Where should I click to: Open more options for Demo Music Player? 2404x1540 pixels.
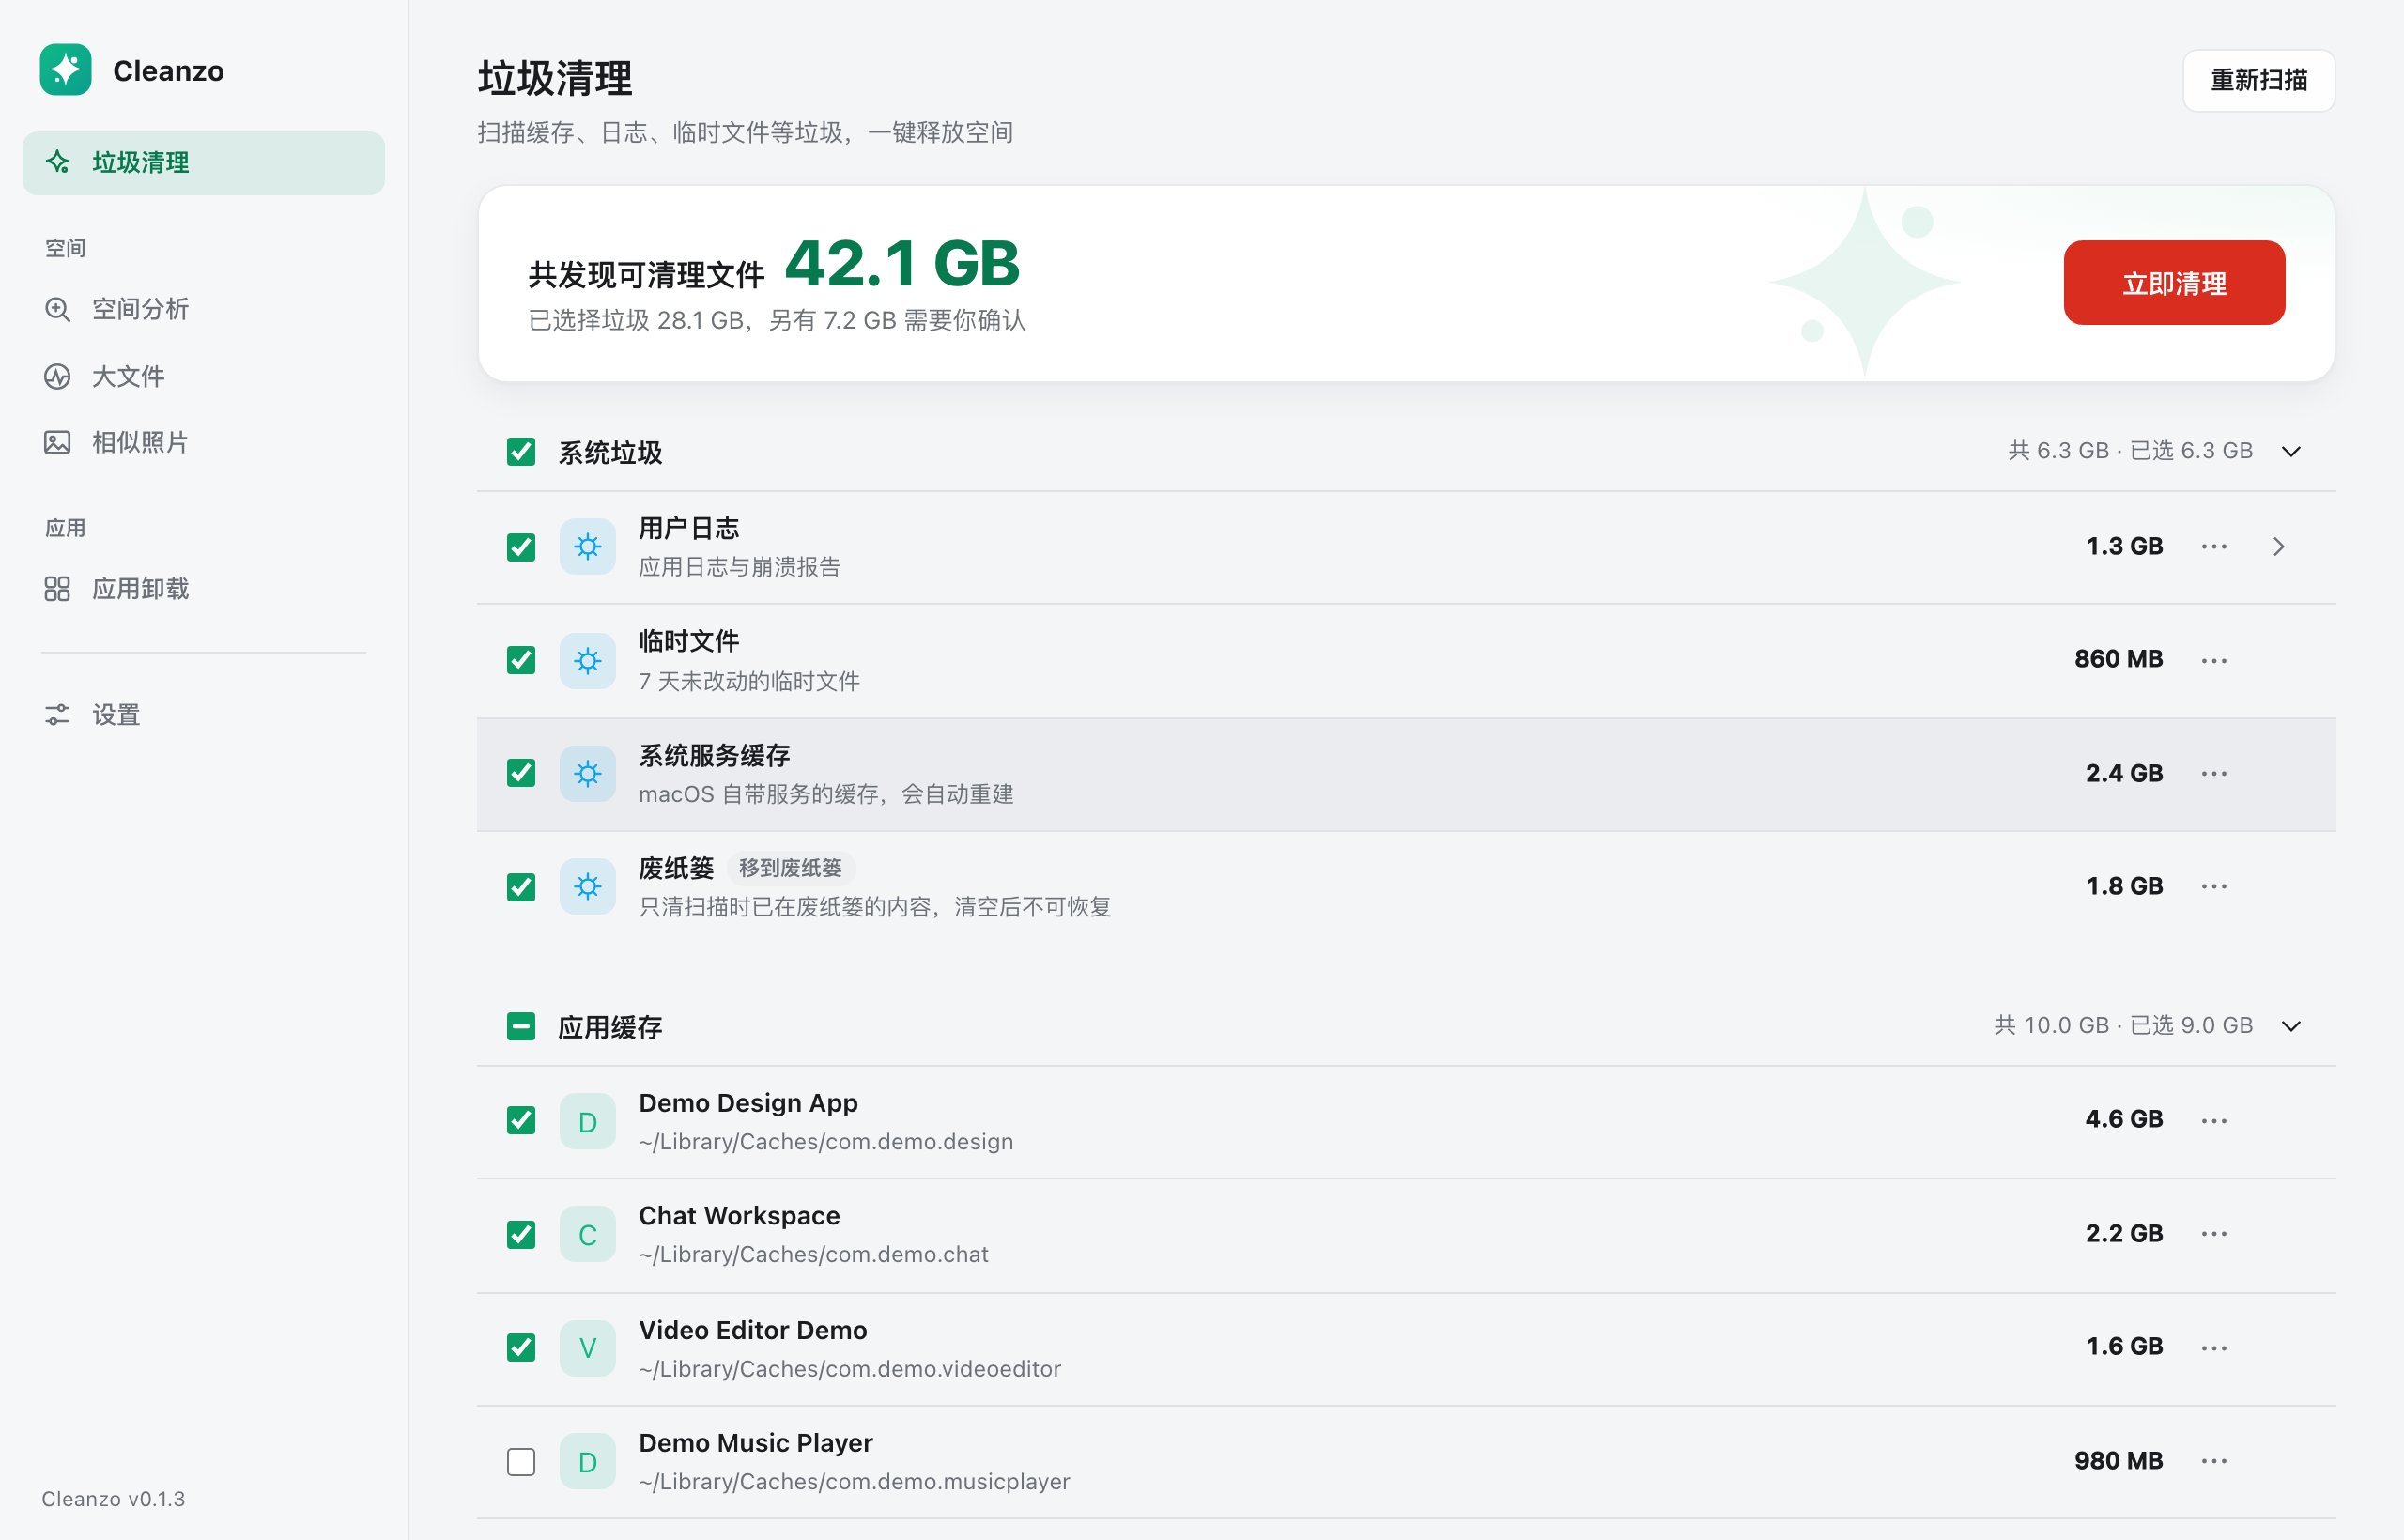pyautogui.click(x=2214, y=1461)
